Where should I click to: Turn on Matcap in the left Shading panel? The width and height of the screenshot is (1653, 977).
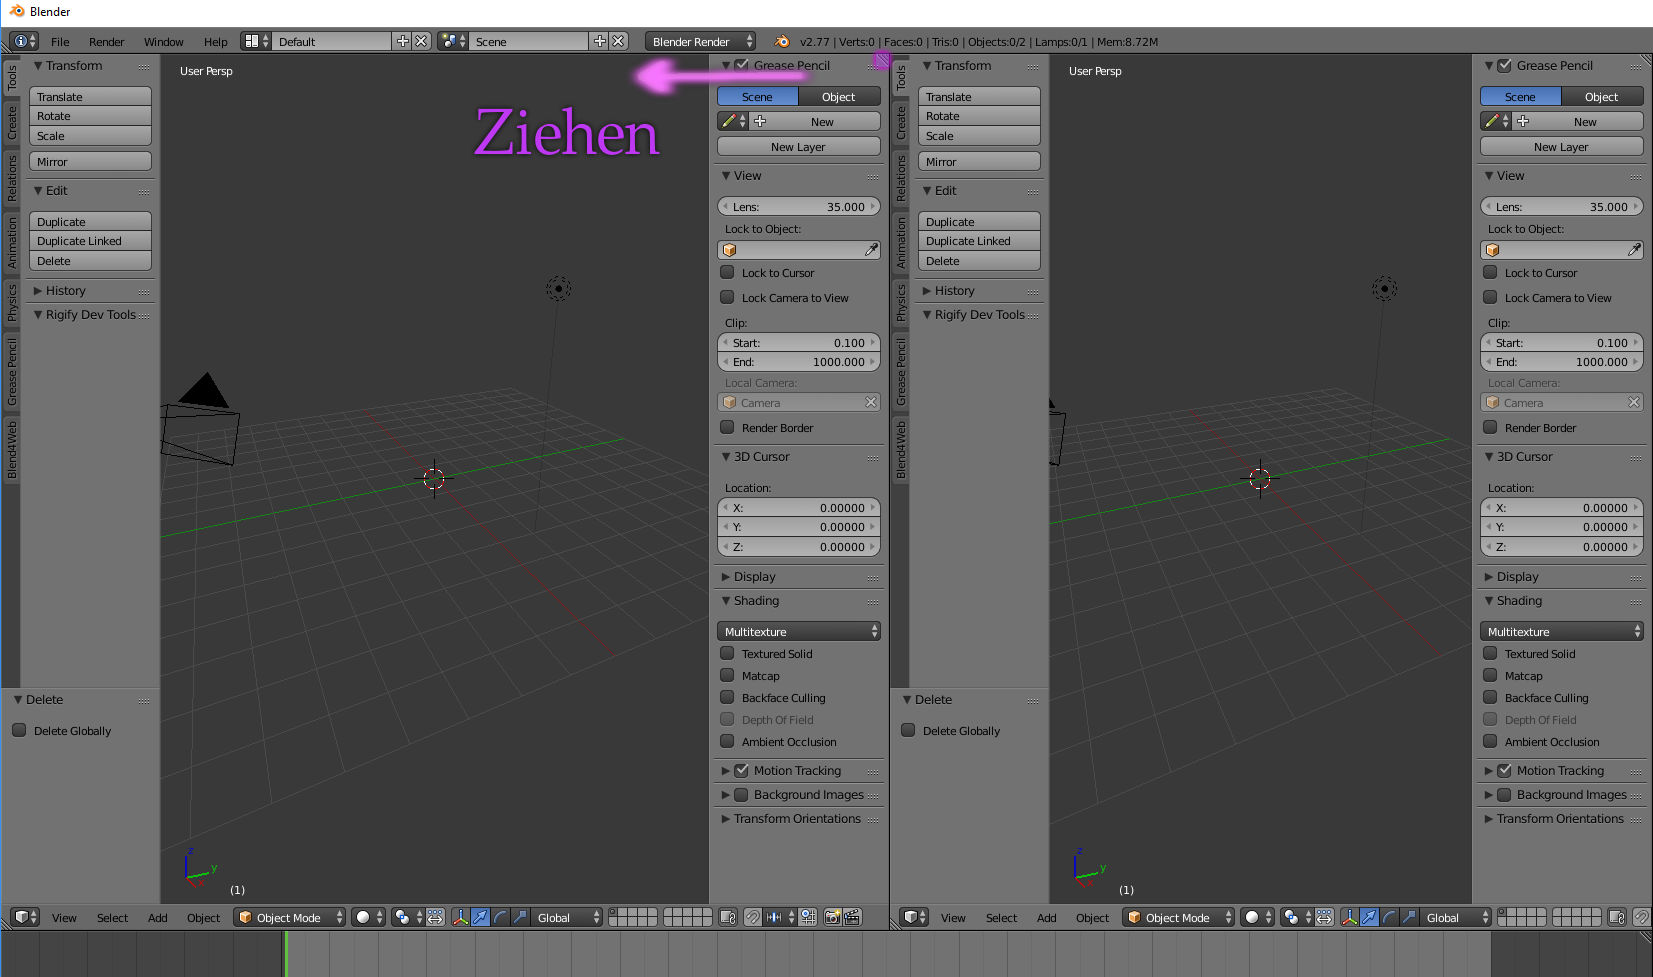coord(727,675)
